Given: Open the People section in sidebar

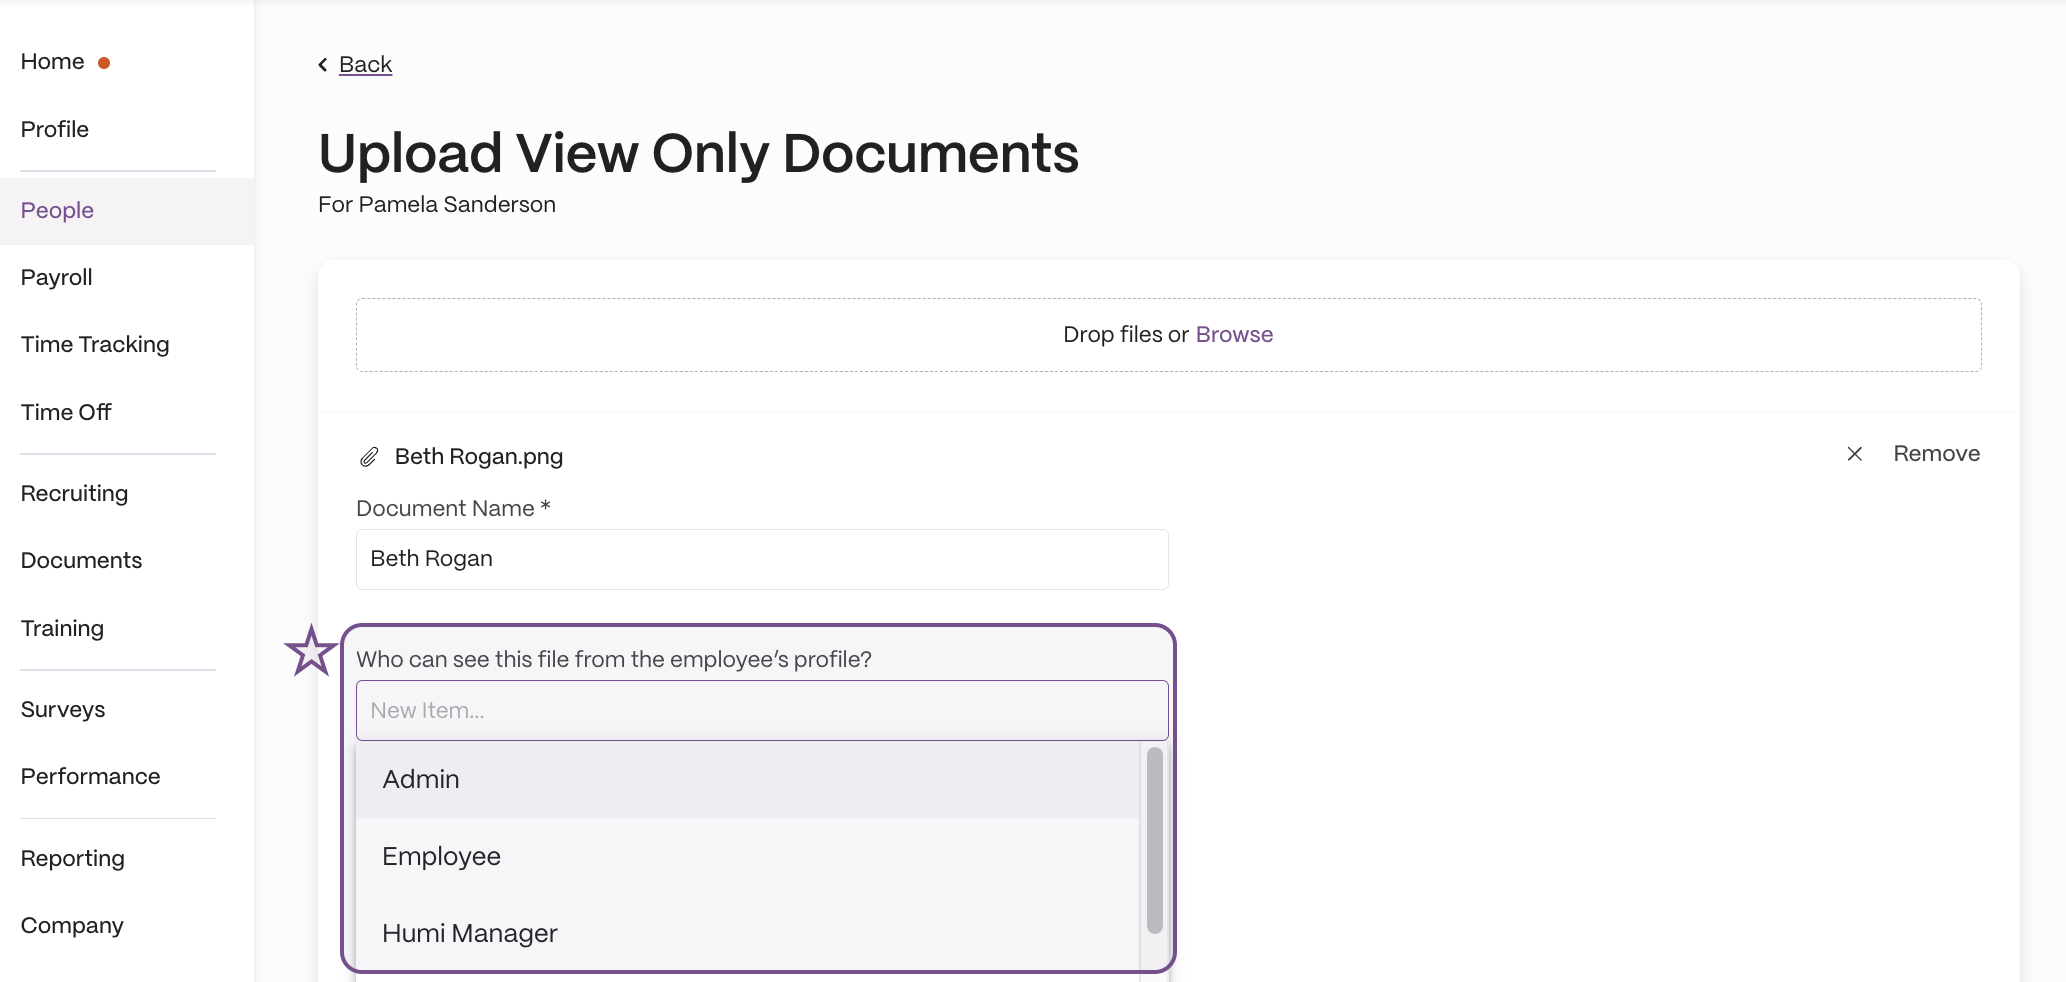Looking at the screenshot, I should [57, 211].
